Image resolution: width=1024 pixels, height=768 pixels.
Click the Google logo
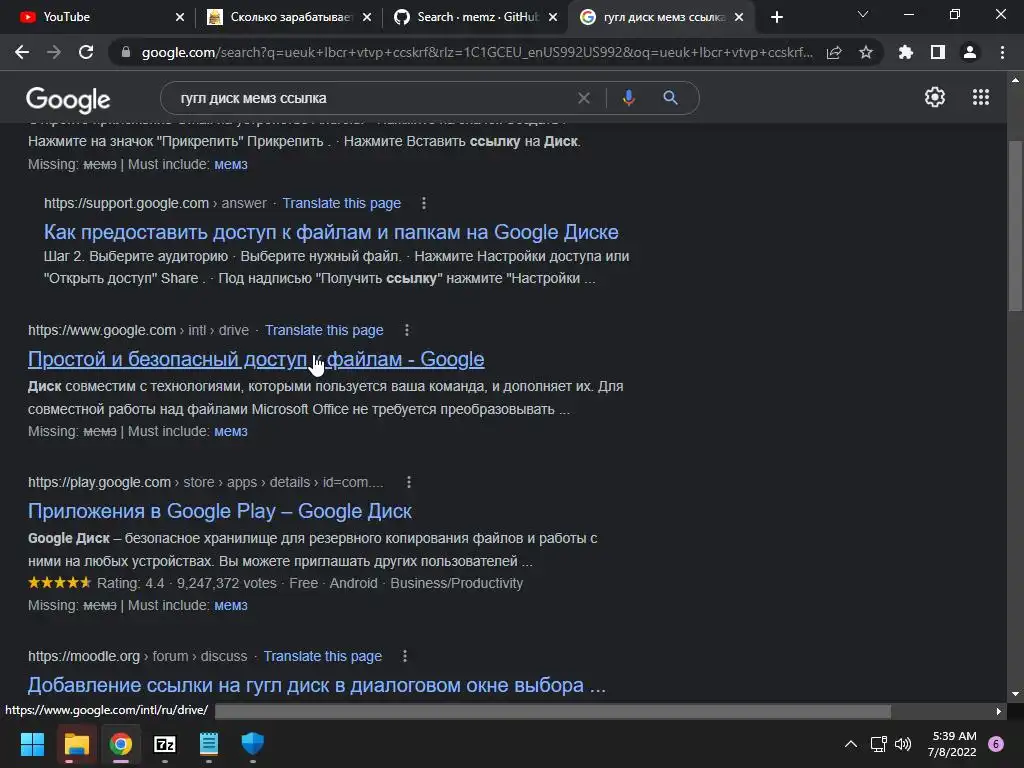[x=68, y=100]
